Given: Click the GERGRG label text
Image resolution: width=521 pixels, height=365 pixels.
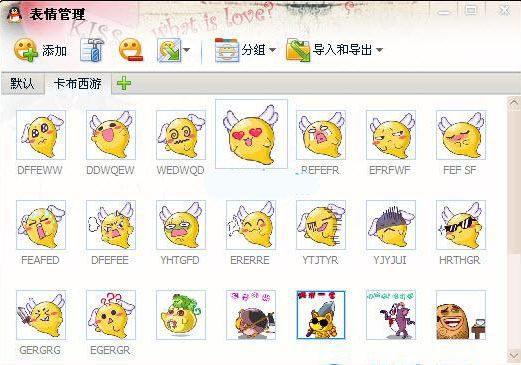Looking at the screenshot, I should click(40, 350).
